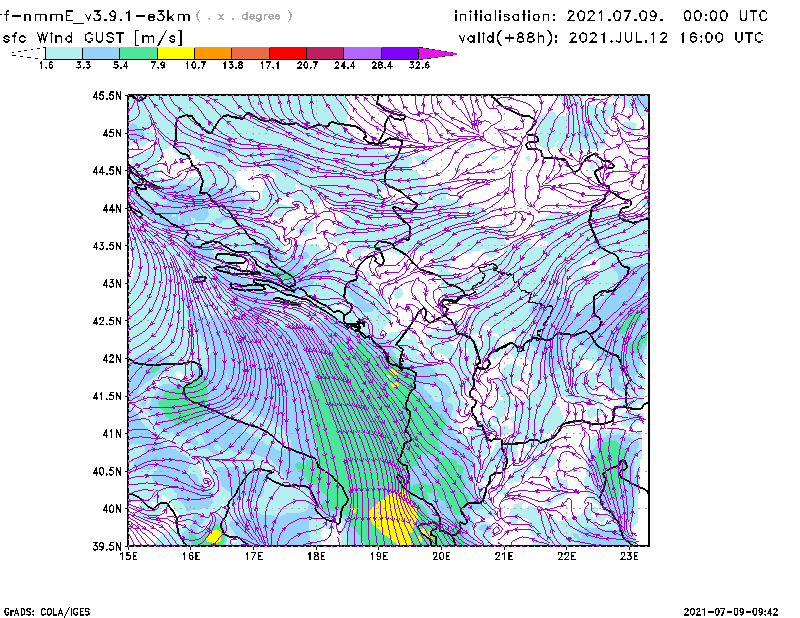
Task: Click the crimson 20.7–24.4 legend swatch
Action: click(325, 53)
